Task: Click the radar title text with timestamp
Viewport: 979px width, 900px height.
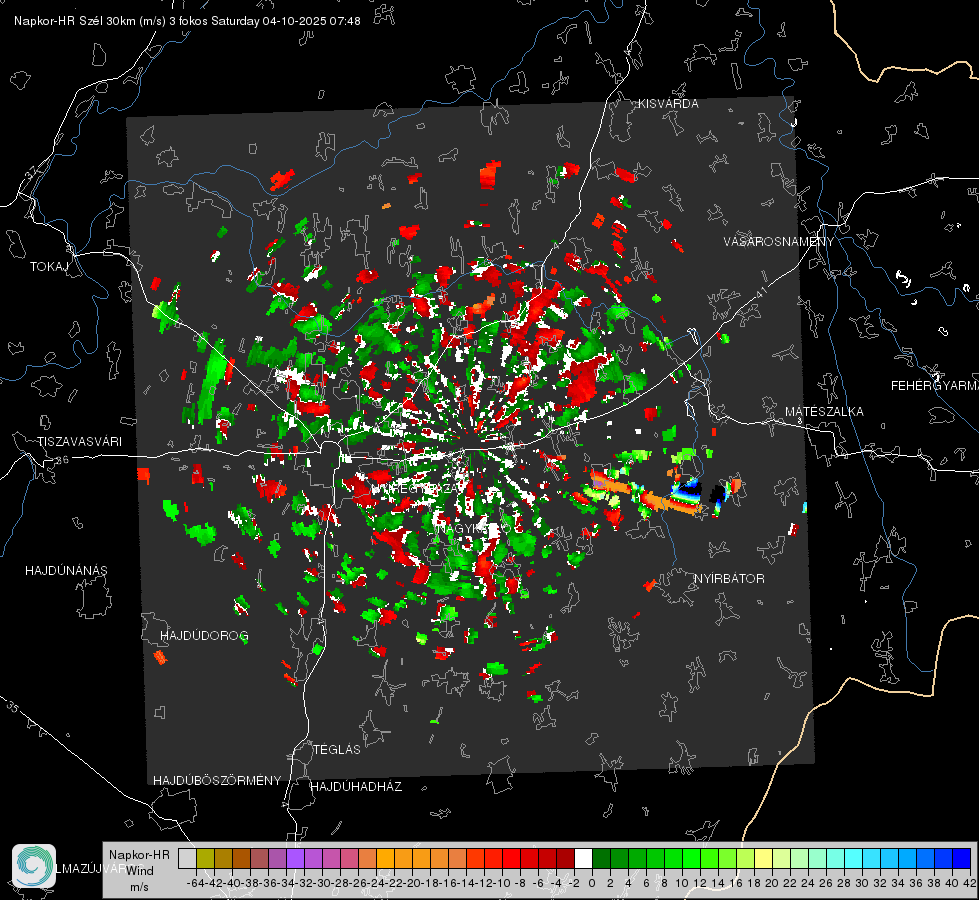Action: tap(187, 21)
